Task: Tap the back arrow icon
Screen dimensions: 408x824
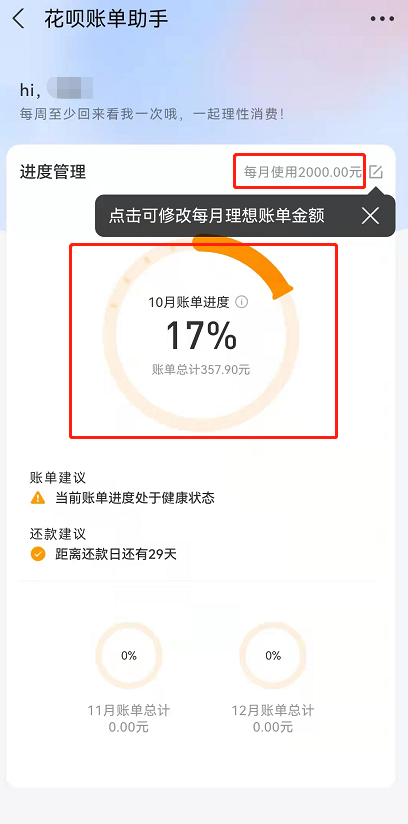Action: coord(18,19)
